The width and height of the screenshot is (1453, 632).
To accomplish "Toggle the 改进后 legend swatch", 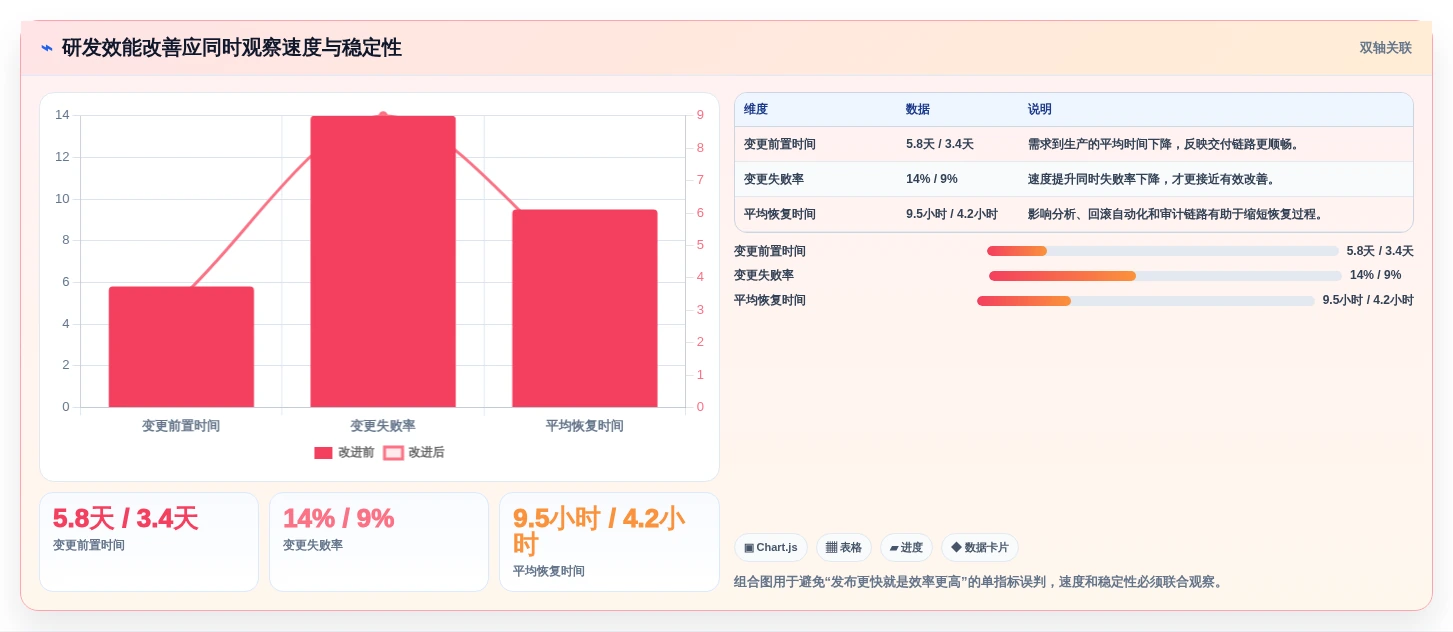I will coord(394,453).
